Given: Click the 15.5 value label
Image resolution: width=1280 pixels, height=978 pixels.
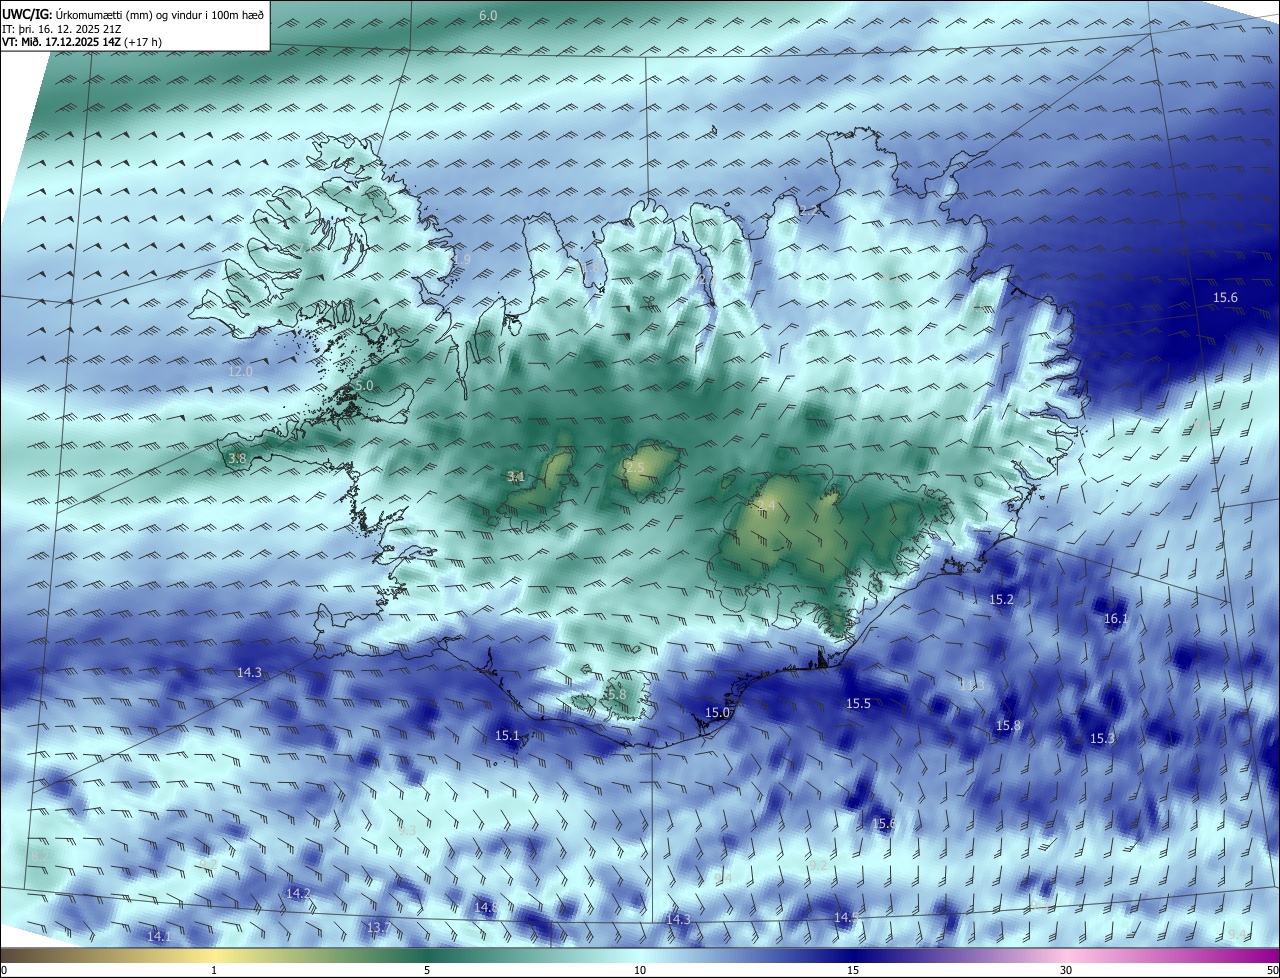Looking at the screenshot, I should coord(858,704).
